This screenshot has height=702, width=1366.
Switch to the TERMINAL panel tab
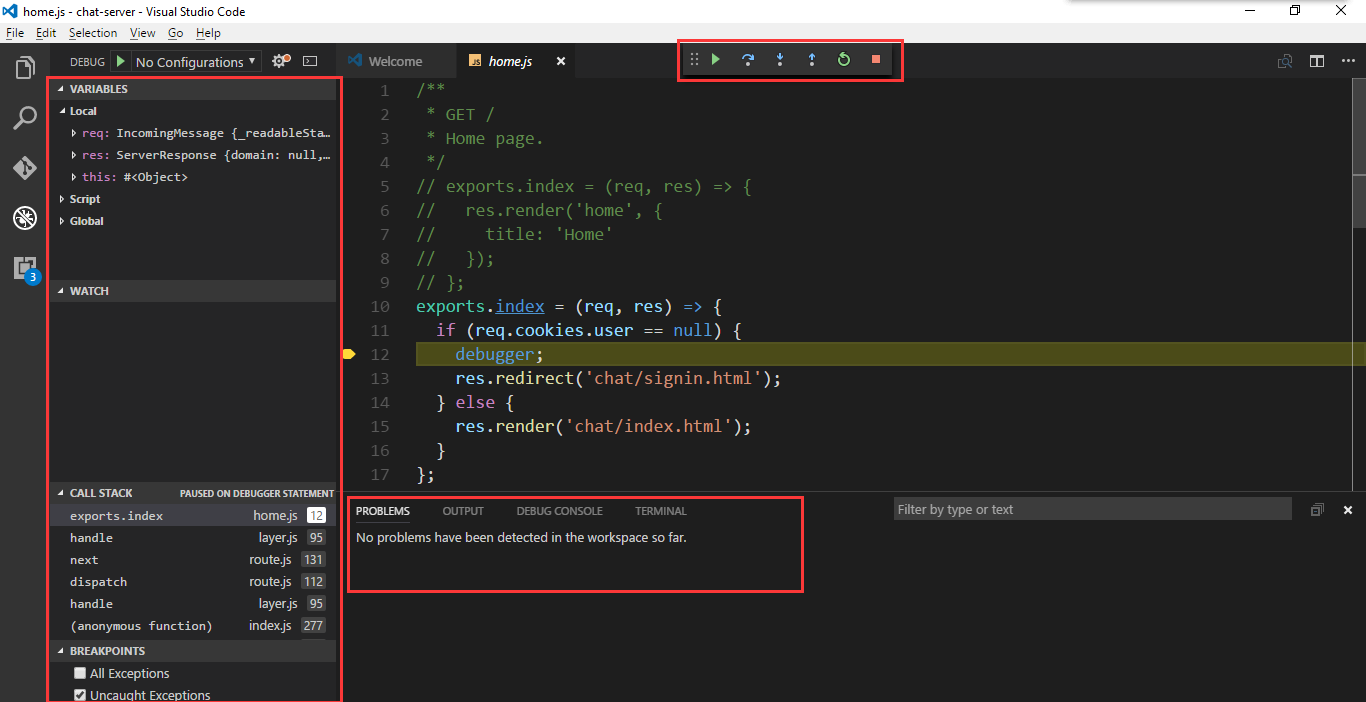pos(661,511)
